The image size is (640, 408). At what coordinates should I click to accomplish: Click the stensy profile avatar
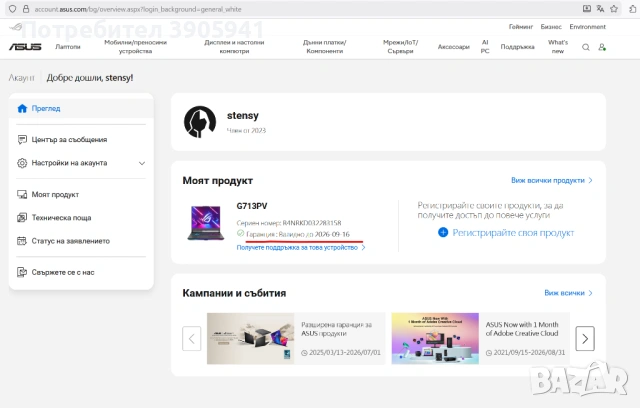click(x=200, y=121)
